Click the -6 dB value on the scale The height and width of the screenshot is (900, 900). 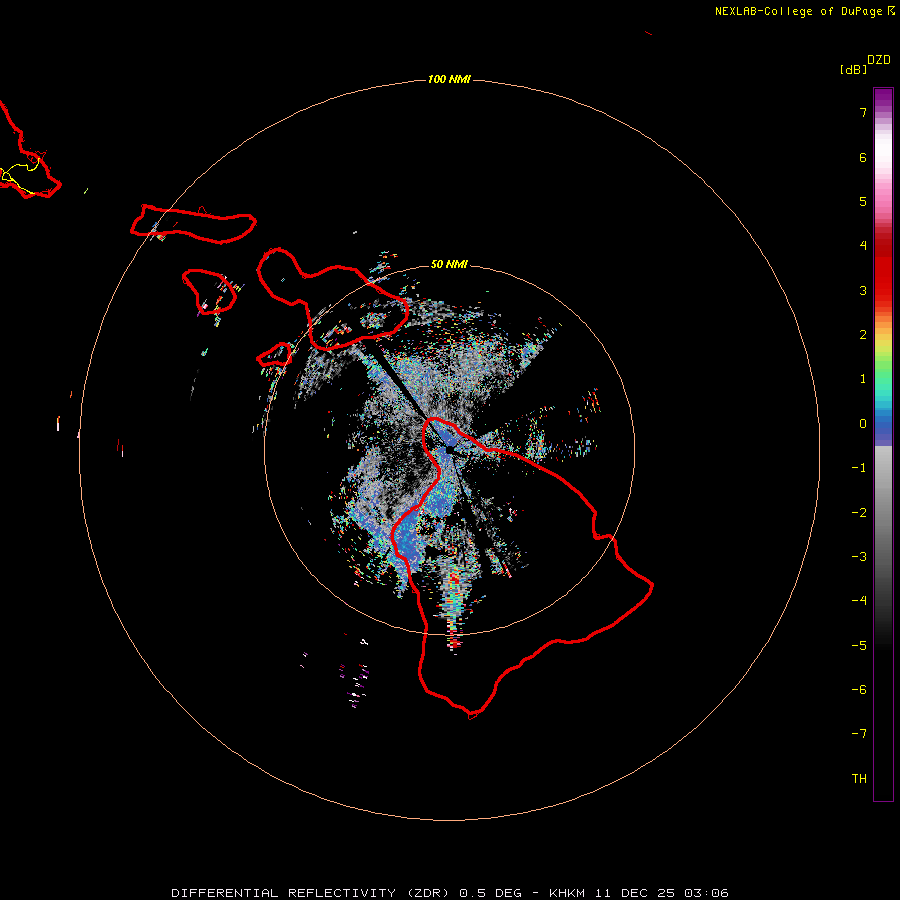point(859,690)
